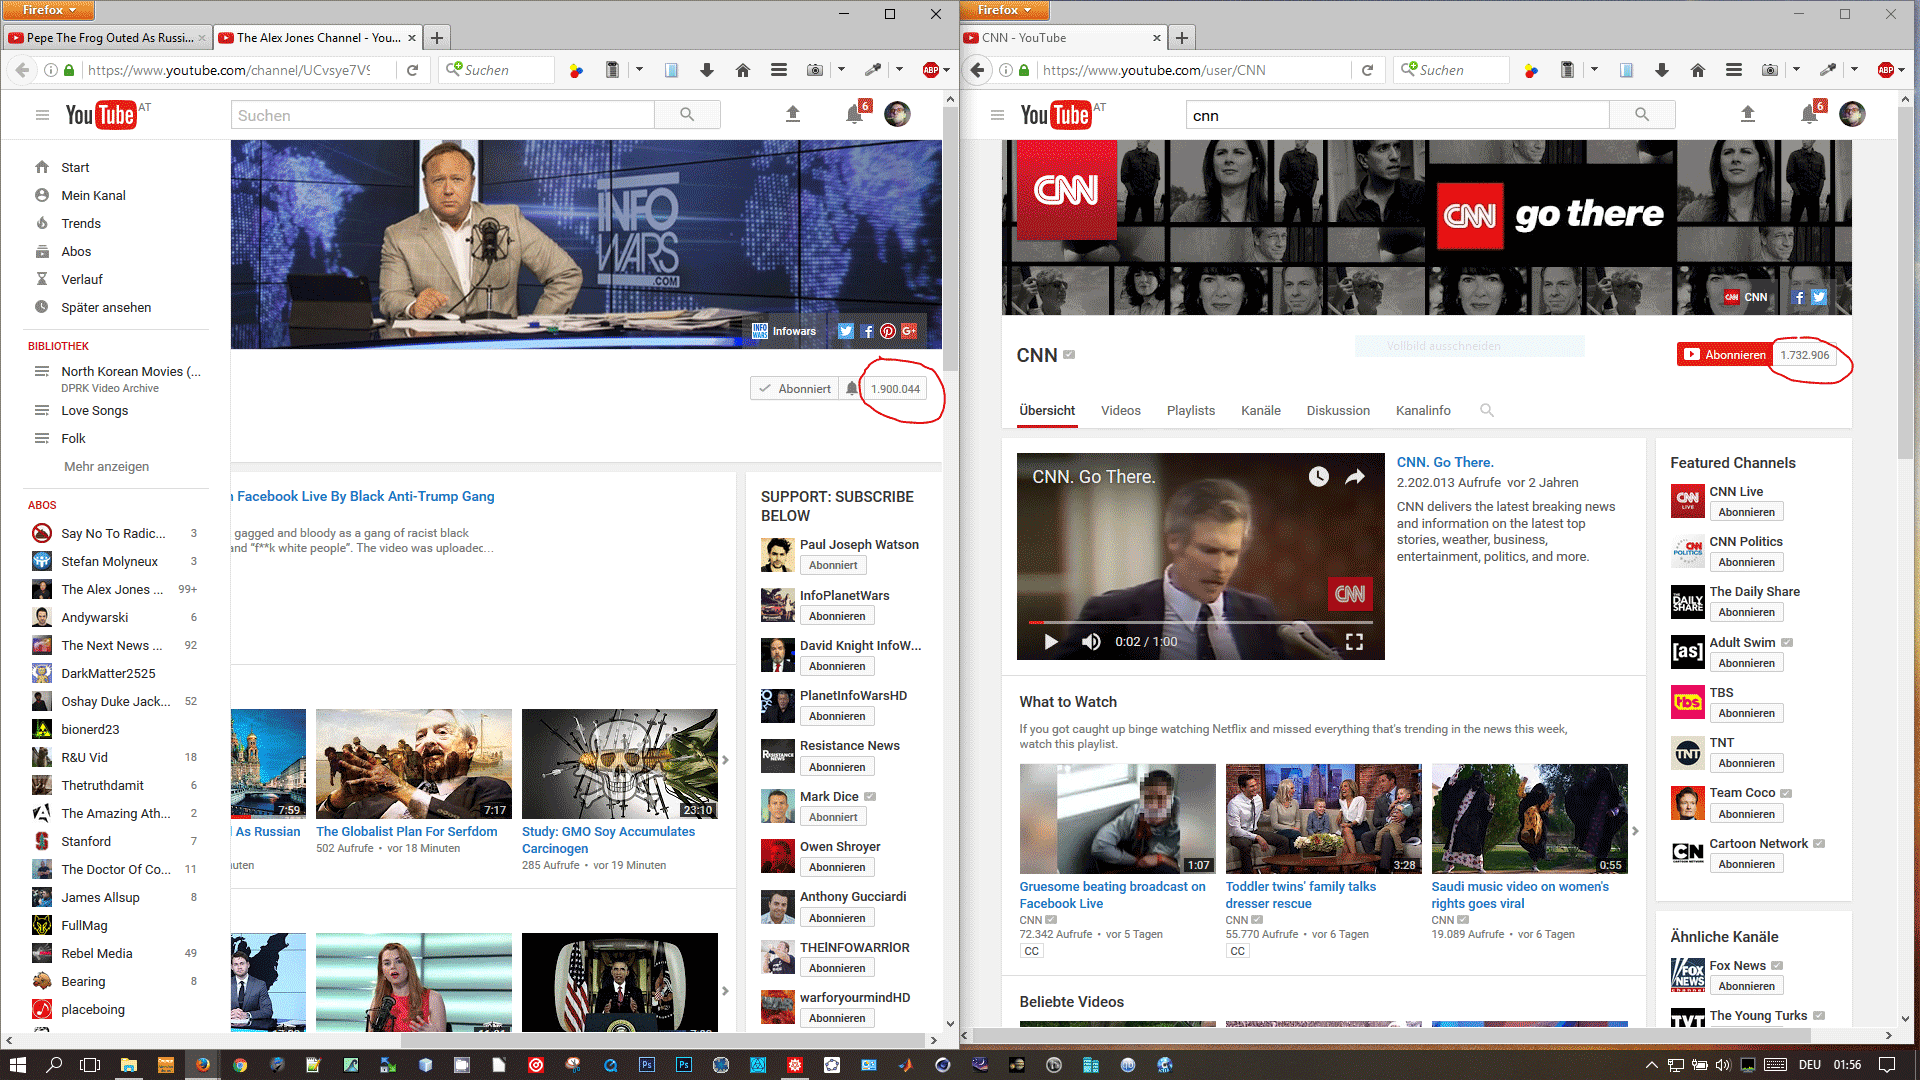The width and height of the screenshot is (1920, 1080).
Task: Expand Mehr anzeigen in Bibliothek sidebar
Action: point(106,466)
